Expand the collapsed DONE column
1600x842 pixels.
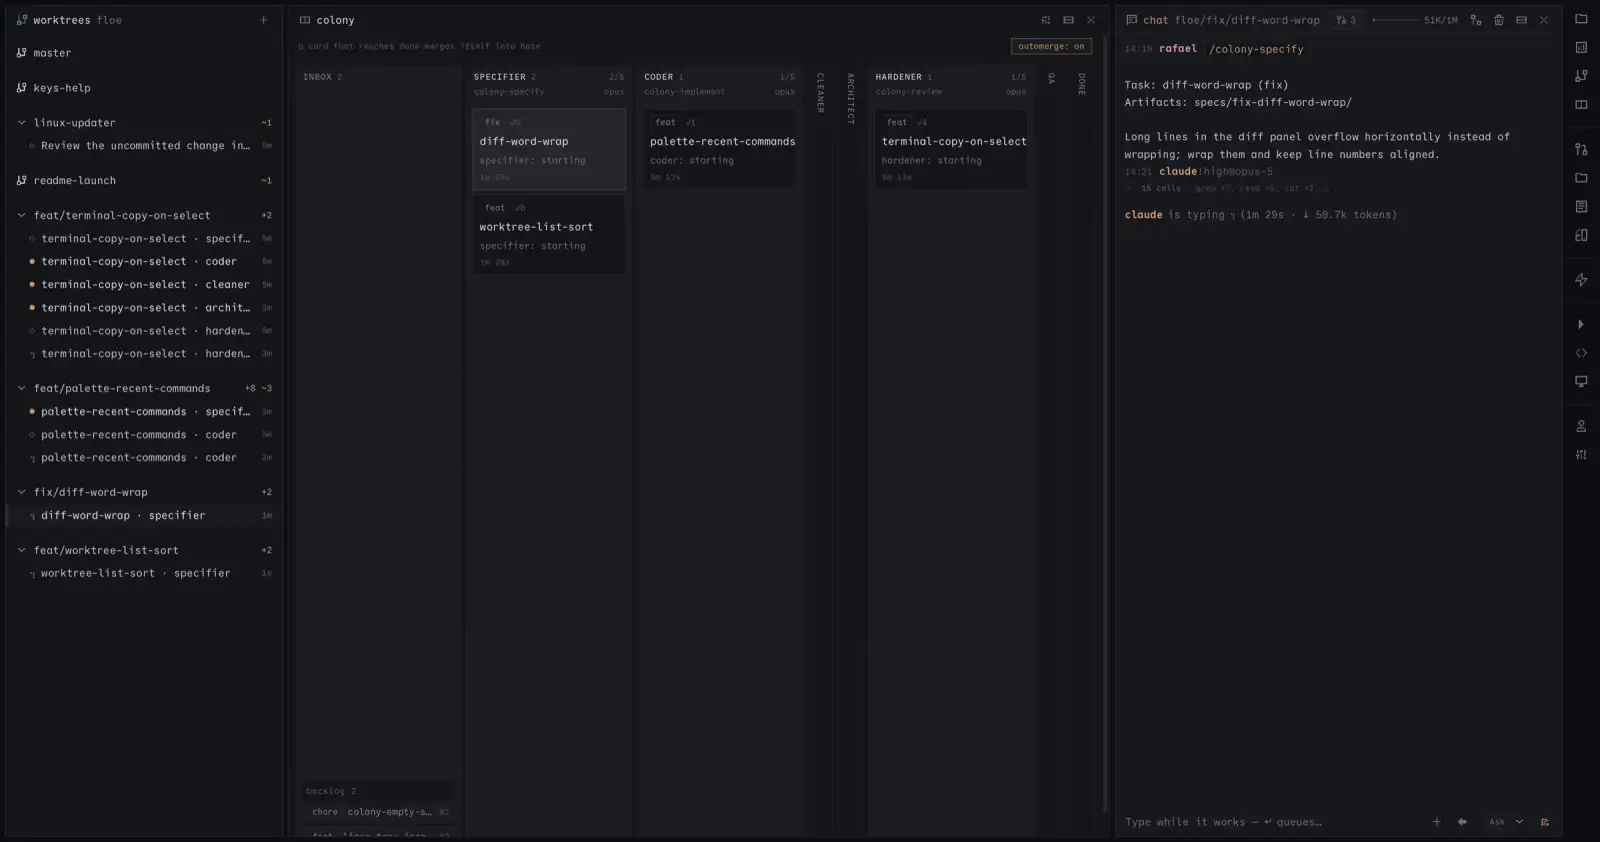click(x=1081, y=84)
